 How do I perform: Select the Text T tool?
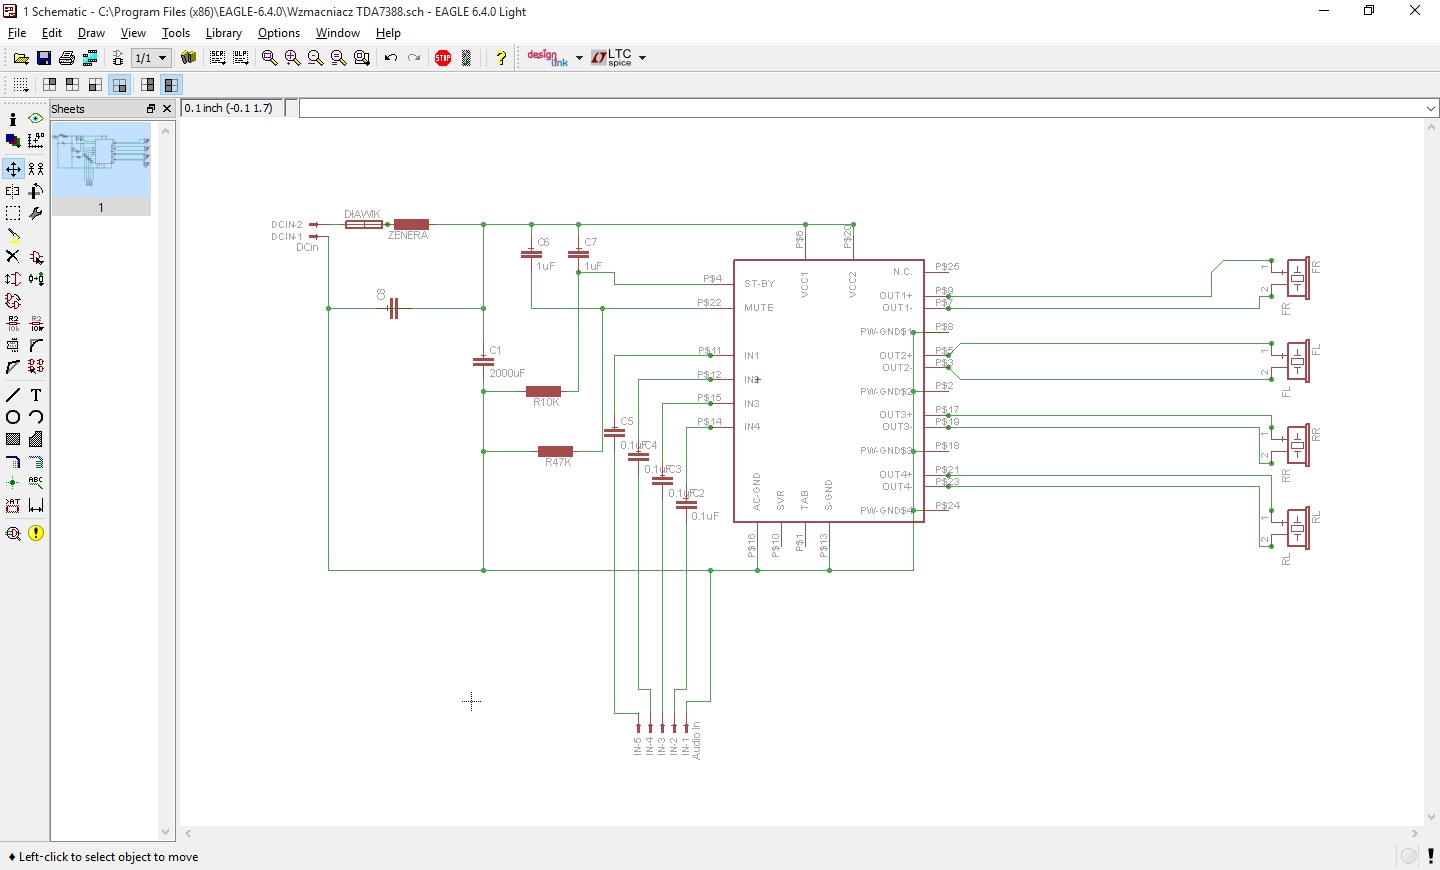point(36,395)
